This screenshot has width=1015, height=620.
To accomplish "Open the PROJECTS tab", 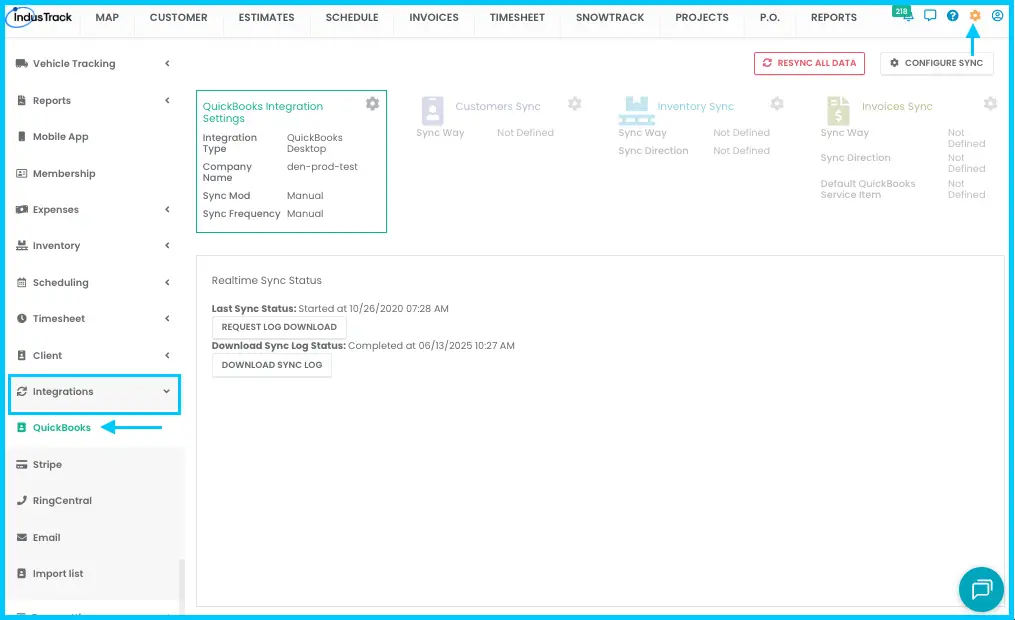I will point(702,17).
